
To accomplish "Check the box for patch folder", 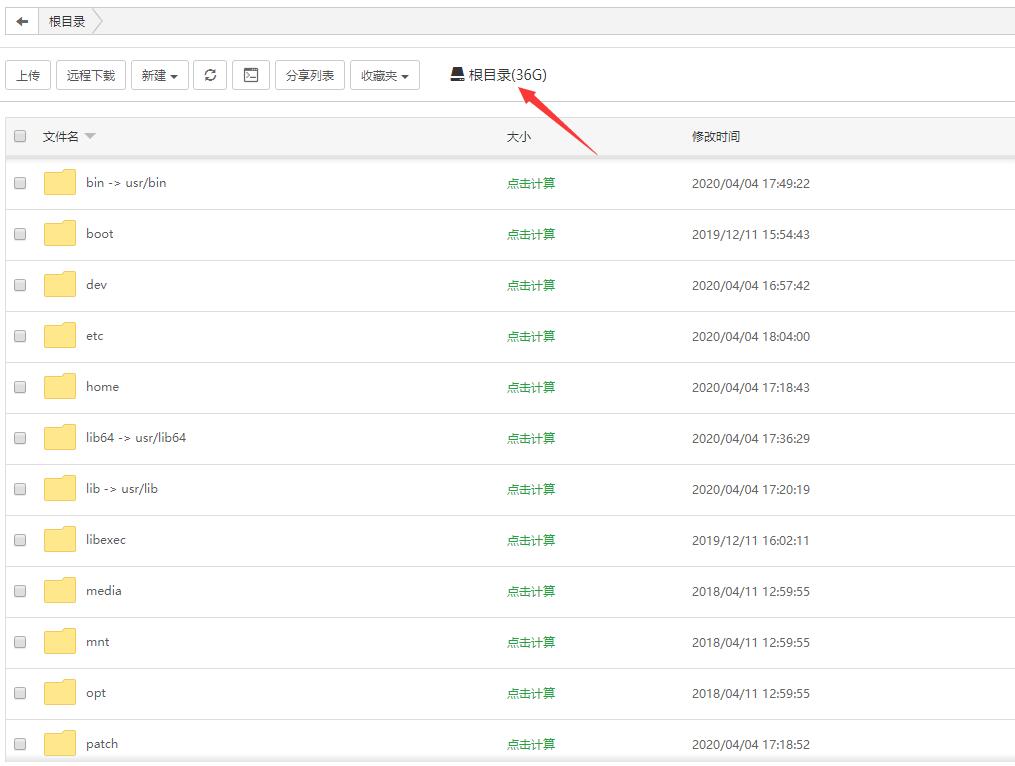I will click(20, 743).
